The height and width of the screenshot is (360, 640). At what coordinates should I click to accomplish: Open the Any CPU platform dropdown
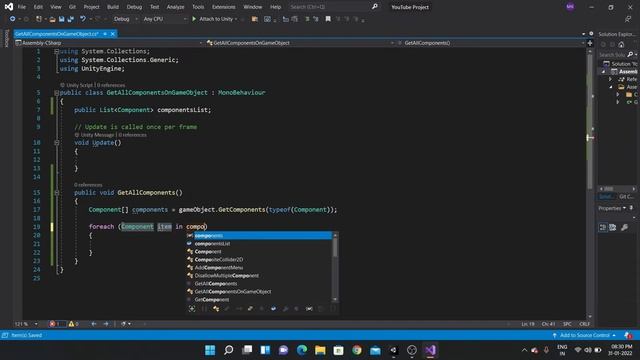tap(165, 19)
